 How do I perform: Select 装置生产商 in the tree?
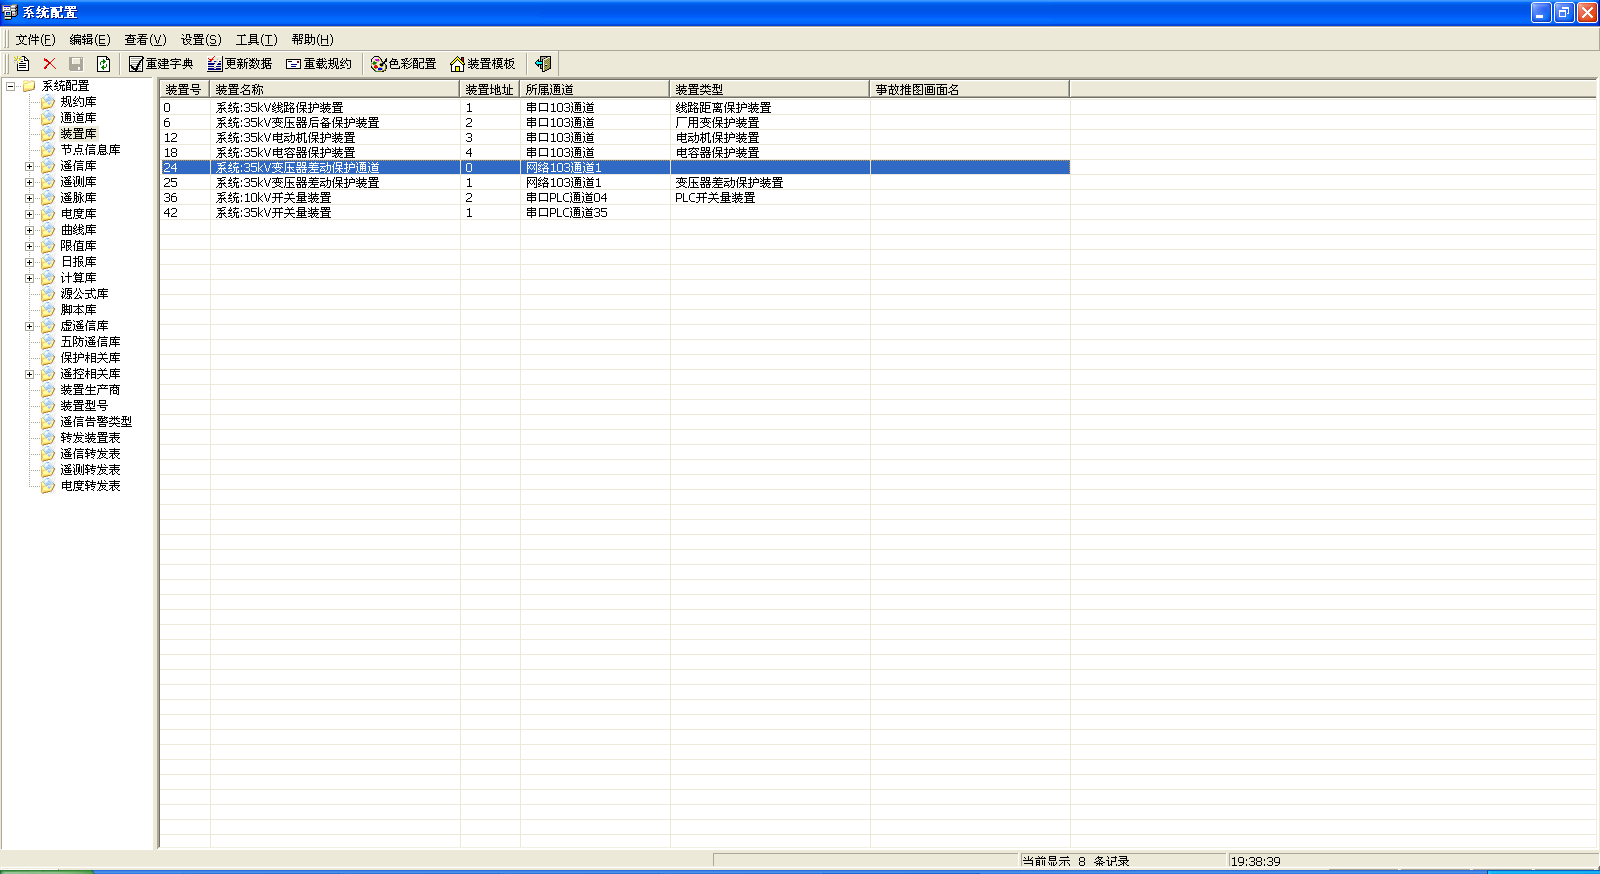(x=90, y=390)
